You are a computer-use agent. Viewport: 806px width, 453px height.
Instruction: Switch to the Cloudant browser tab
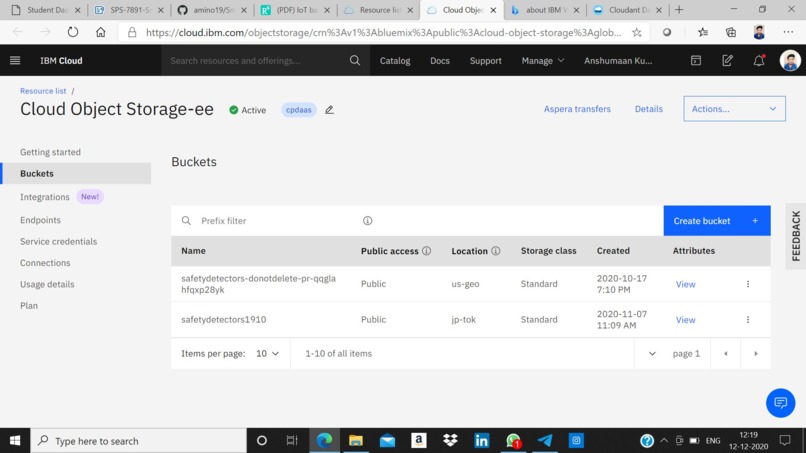(628, 10)
